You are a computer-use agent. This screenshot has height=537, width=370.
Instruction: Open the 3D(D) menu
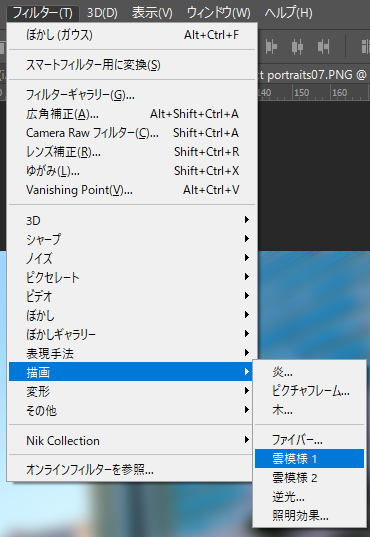tap(102, 13)
